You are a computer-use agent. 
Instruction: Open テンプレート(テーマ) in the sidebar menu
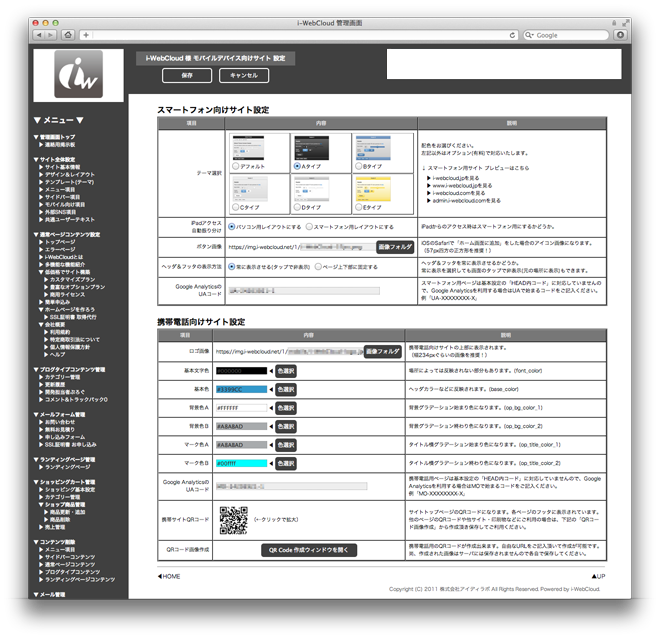click(x=69, y=182)
